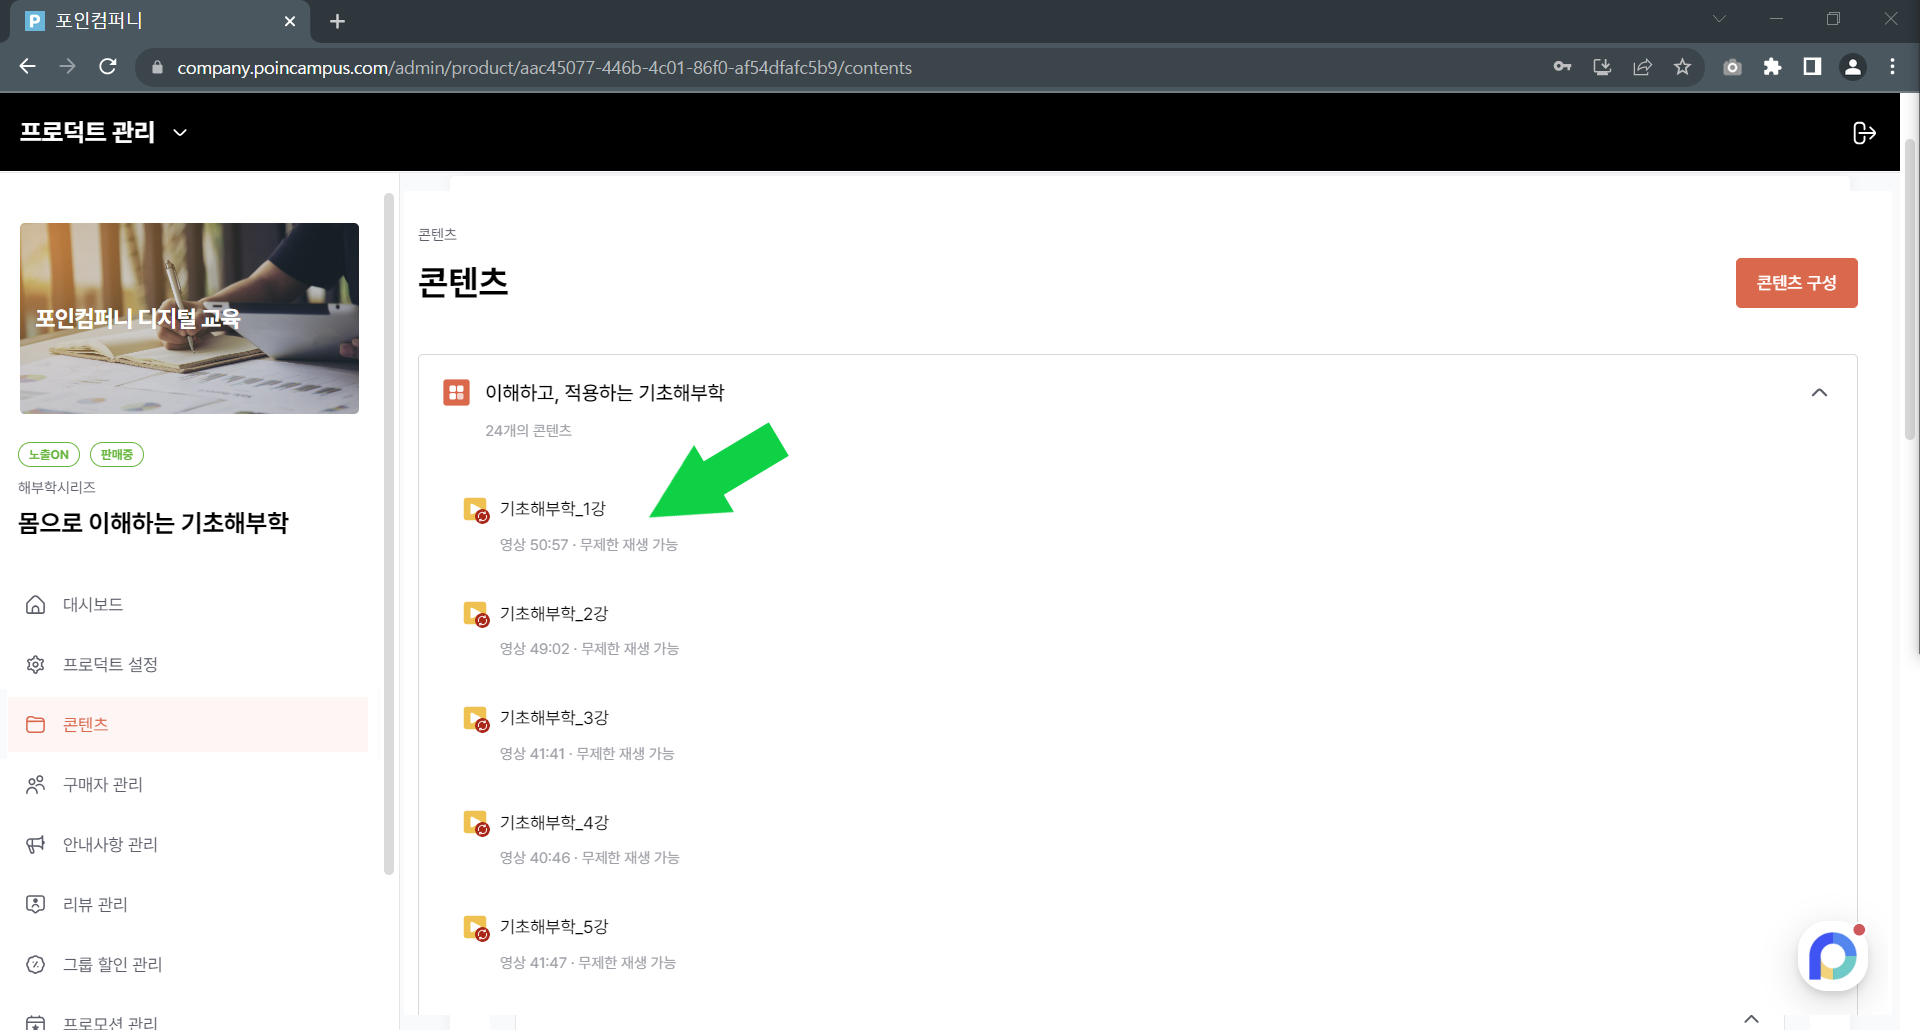Bookmark this page with the star icon
The height and width of the screenshot is (1030, 1920).
pyautogui.click(x=1683, y=67)
